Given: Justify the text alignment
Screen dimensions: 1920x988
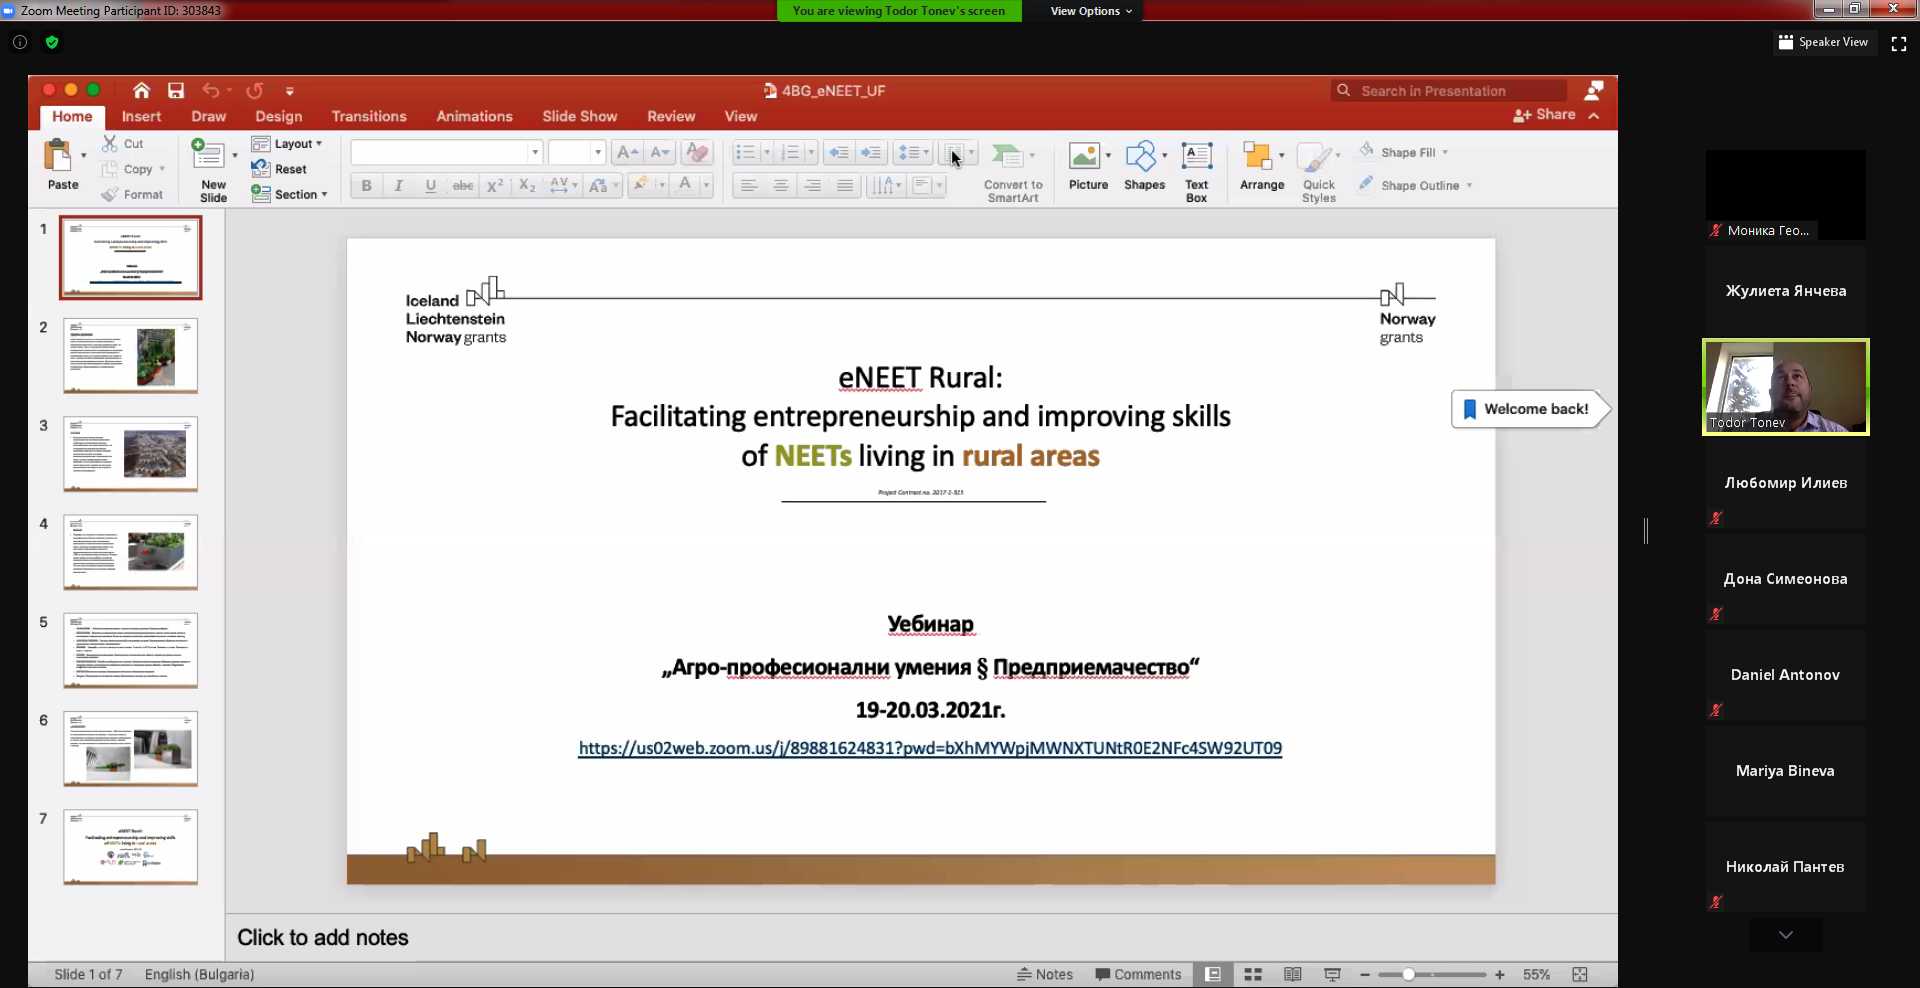Looking at the screenshot, I should point(845,185).
